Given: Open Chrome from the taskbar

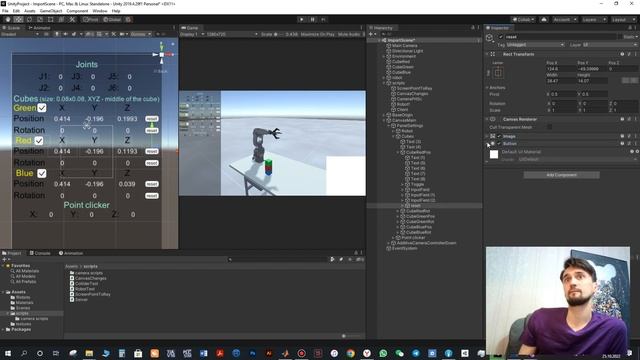Looking at the screenshot, I should 351,353.
